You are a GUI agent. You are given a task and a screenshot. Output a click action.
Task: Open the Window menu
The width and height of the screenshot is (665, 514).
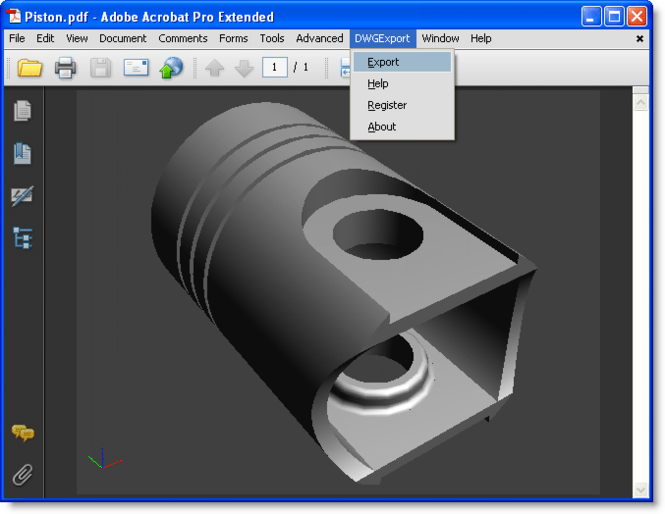pyautogui.click(x=440, y=38)
